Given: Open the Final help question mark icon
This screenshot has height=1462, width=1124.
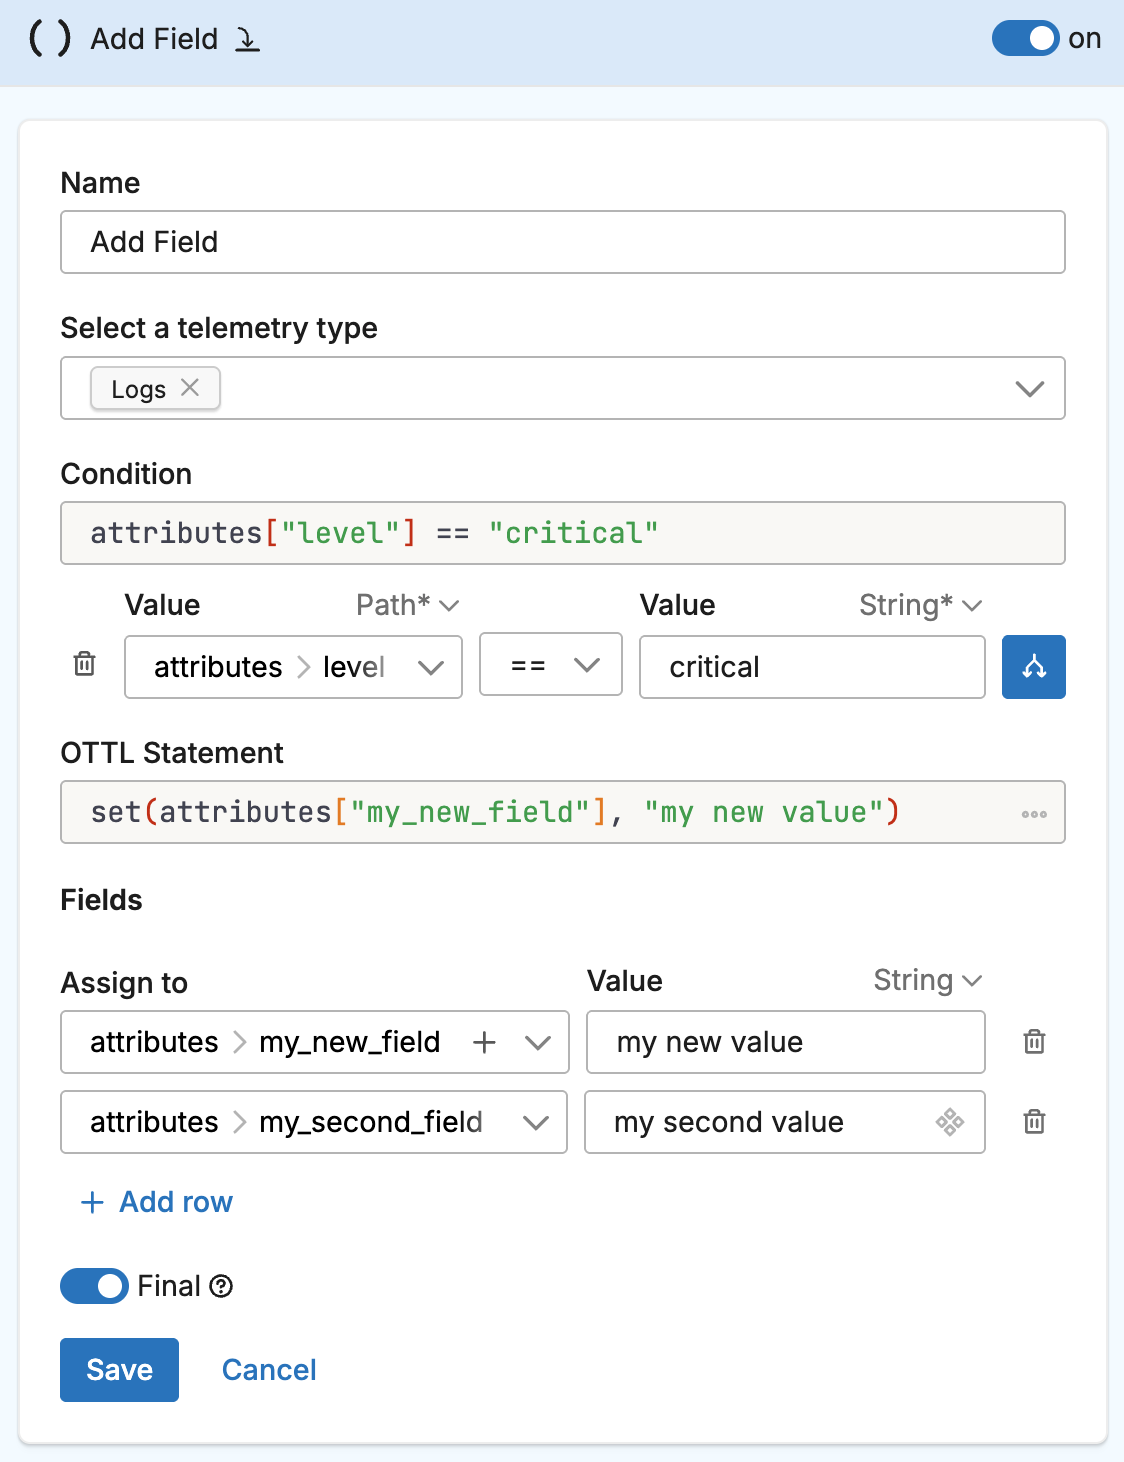Looking at the screenshot, I should pyautogui.click(x=222, y=1286).
